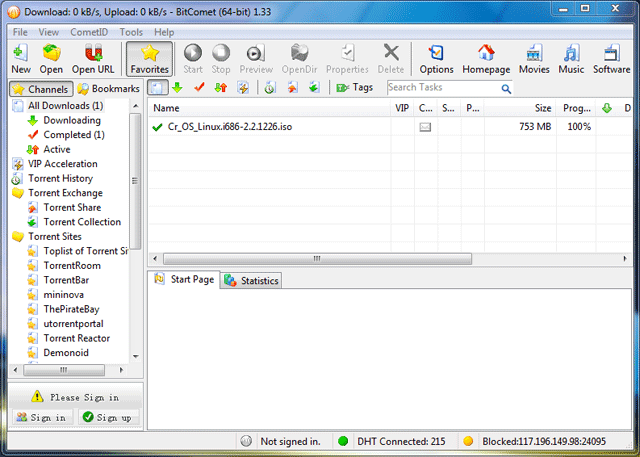This screenshot has width=640, height=457.
Task: Click the torrent collection filter icon
Action: [314, 87]
